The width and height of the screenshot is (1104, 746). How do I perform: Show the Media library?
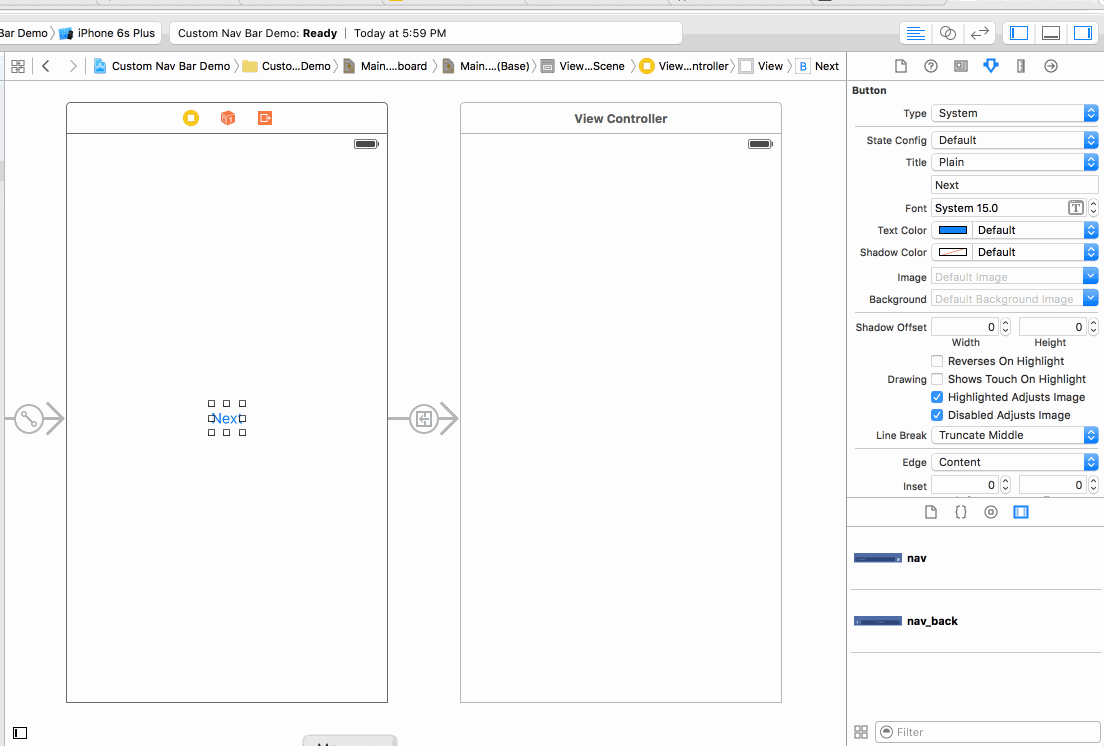[x=1021, y=512]
